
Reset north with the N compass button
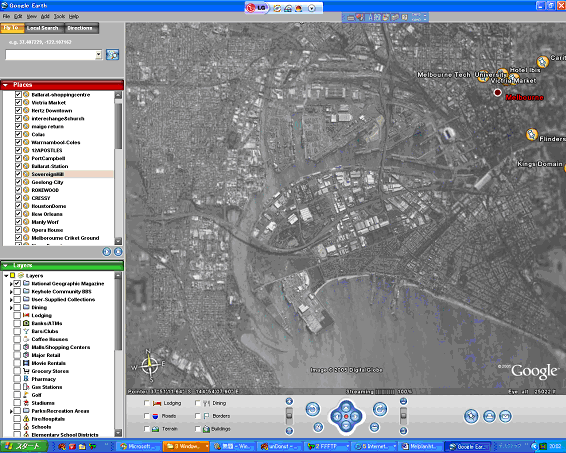click(x=318, y=427)
